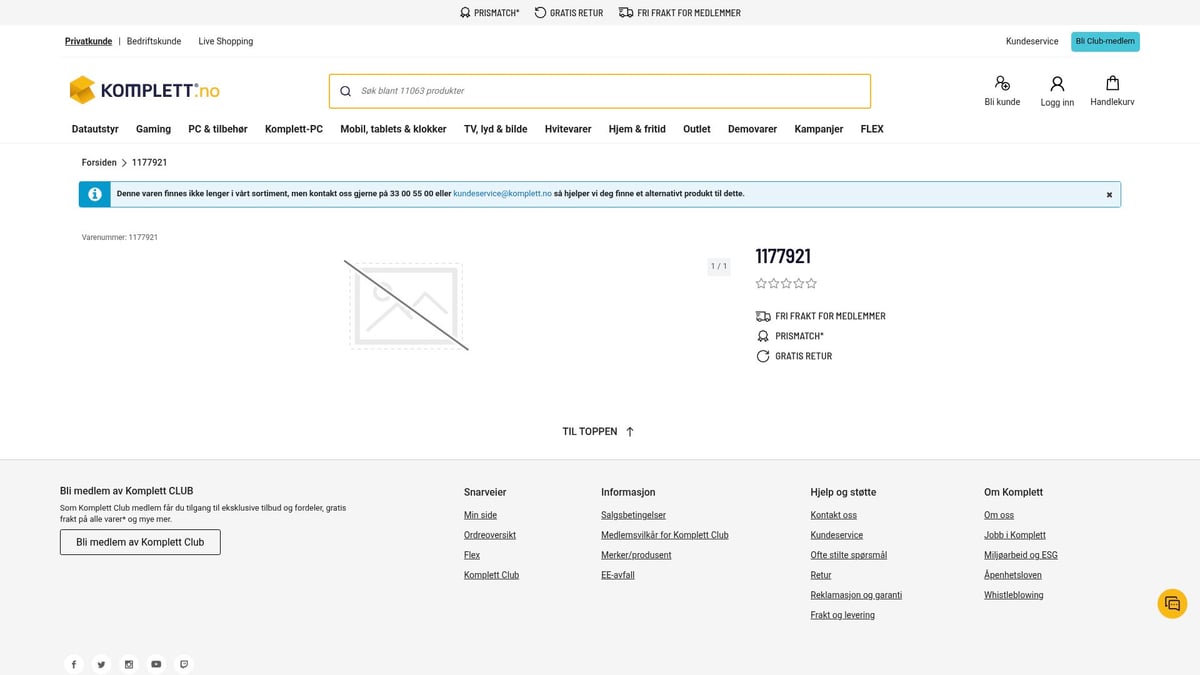1200x675 pixels.
Task: Open the Gaming menu category
Action: tap(153, 129)
